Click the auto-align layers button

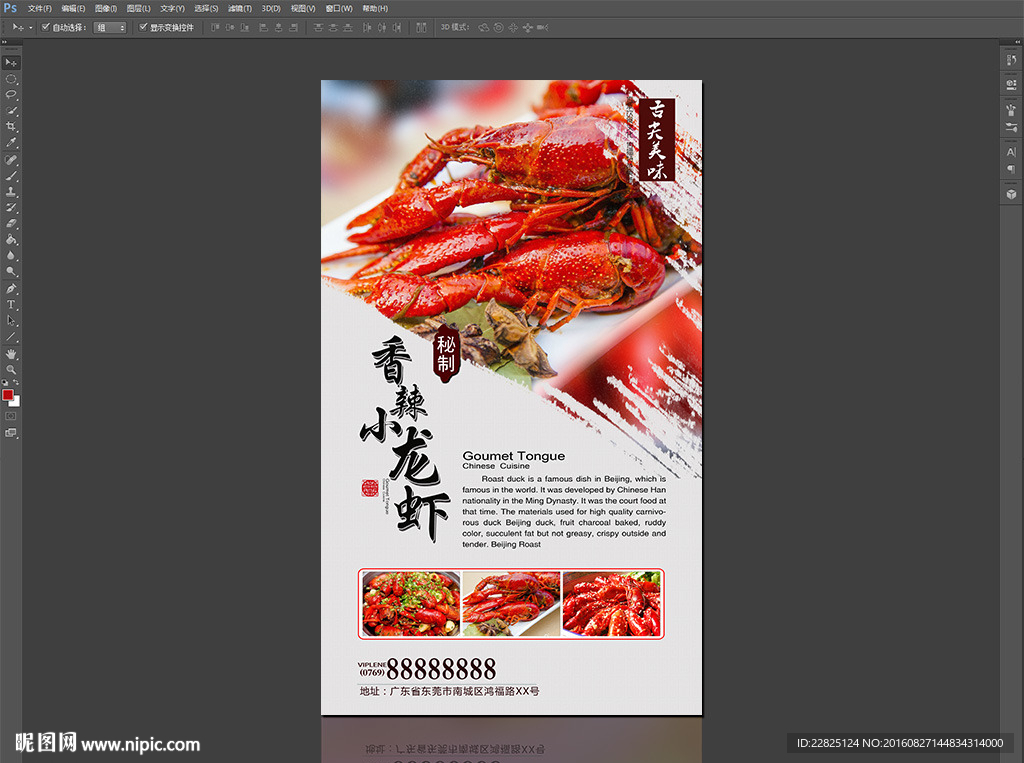coord(421,27)
